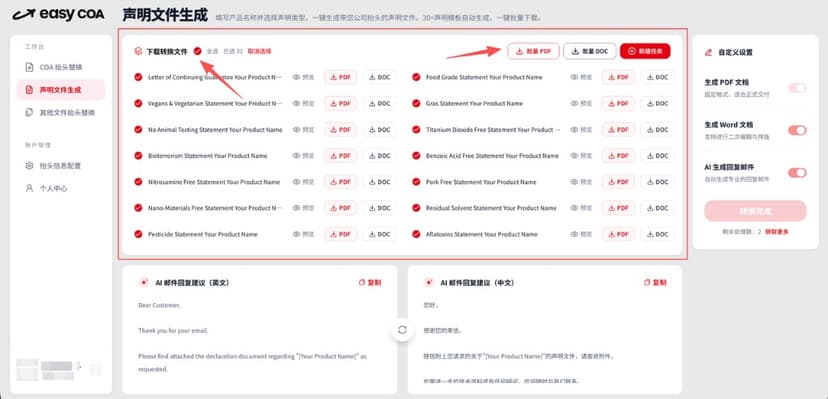The width and height of the screenshot is (828, 399).
Task: Toggle the 全选 select-all checkbox
Action: pyautogui.click(x=197, y=51)
